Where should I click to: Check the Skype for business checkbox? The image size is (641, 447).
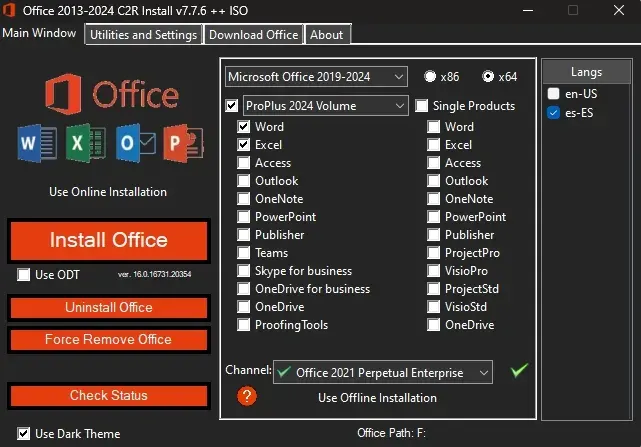[x=244, y=271]
